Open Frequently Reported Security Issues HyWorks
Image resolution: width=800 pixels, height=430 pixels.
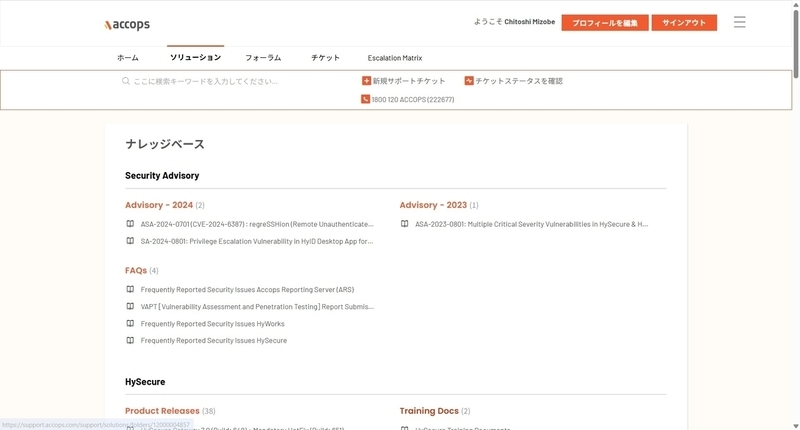[x=213, y=324]
